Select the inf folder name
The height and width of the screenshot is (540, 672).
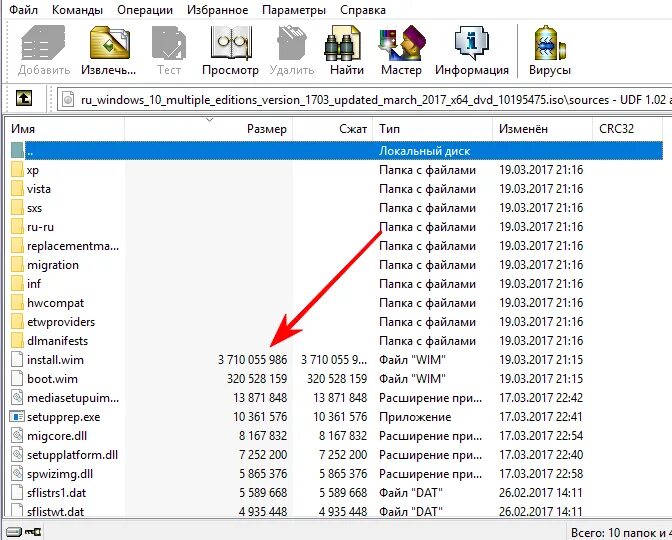pyautogui.click(x=34, y=284)
